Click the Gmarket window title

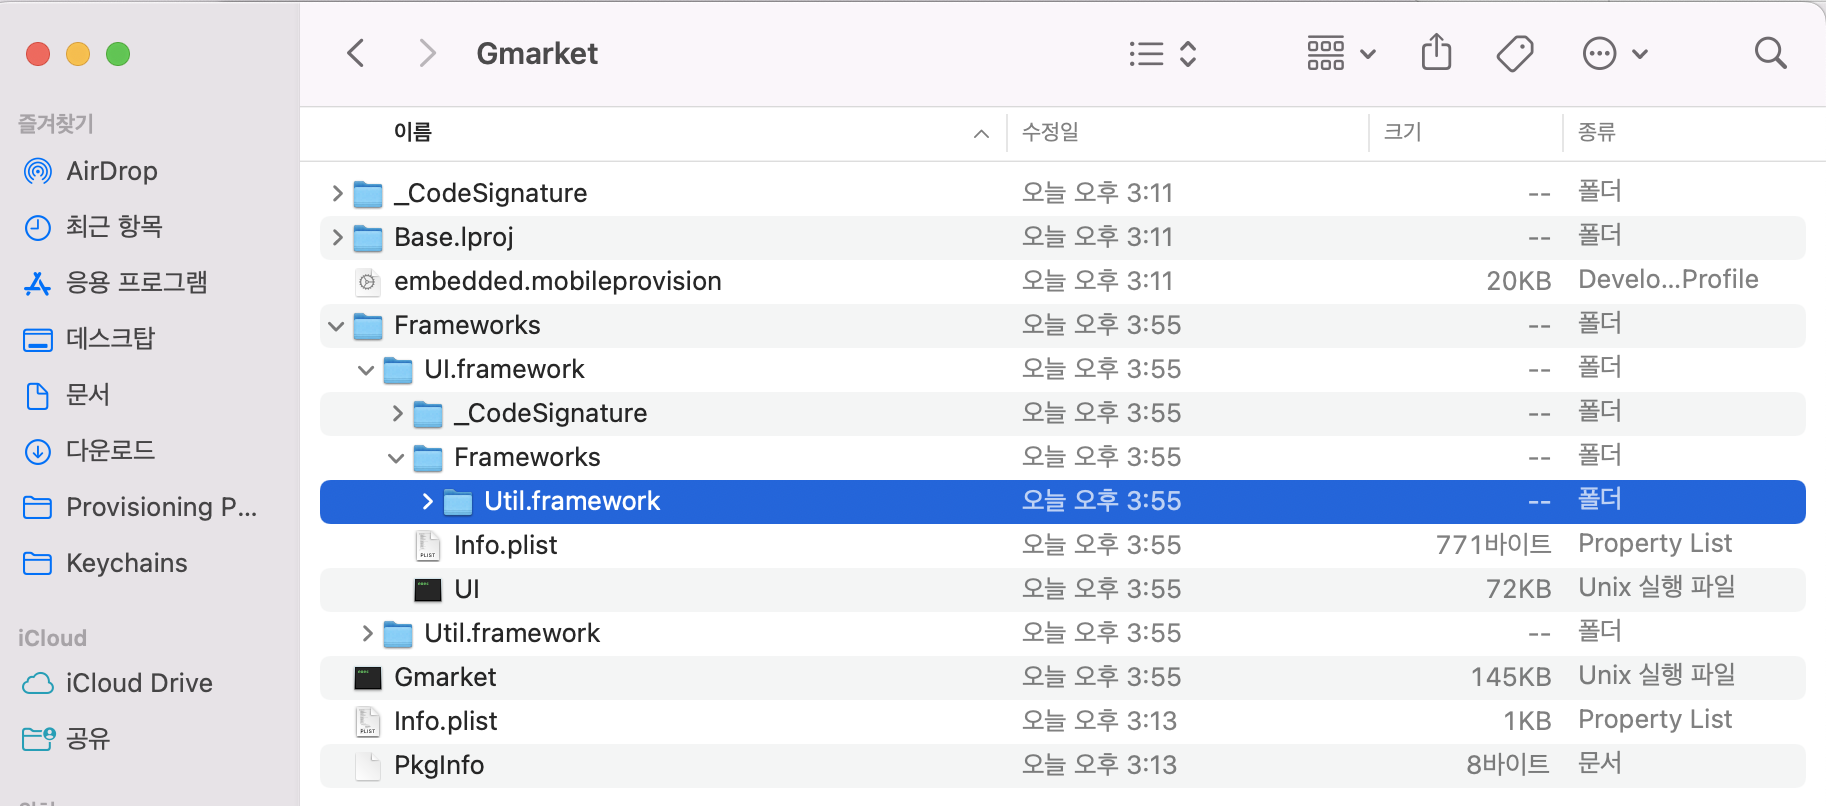[x=537, y=53]
